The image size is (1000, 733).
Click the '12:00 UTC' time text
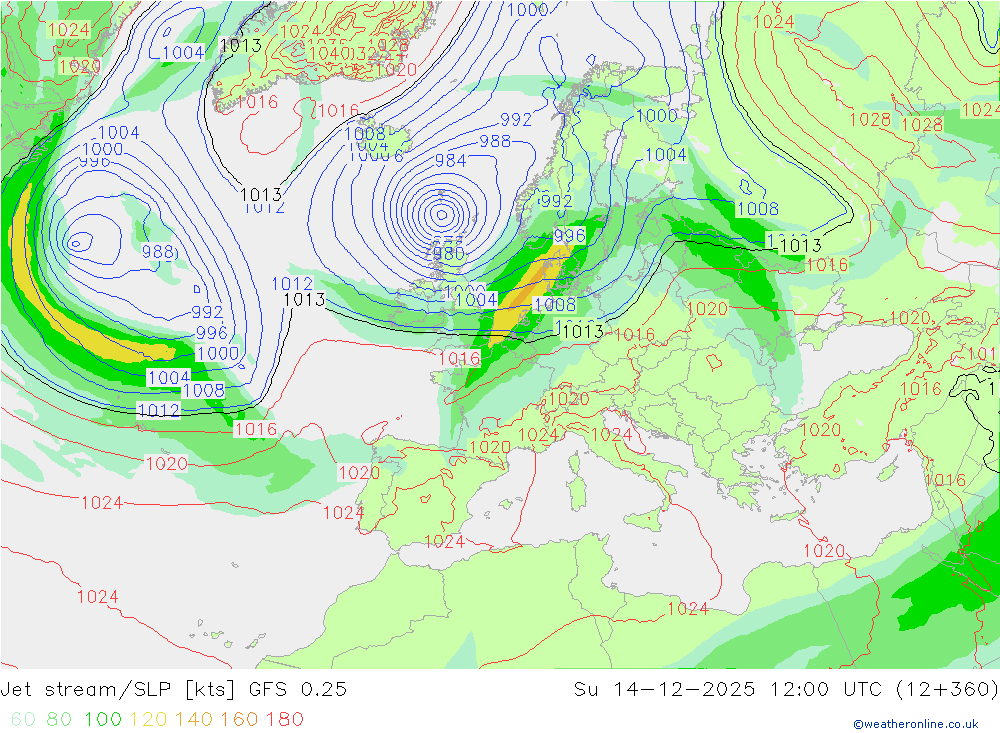pyautogui.click(x=826, y=690)
